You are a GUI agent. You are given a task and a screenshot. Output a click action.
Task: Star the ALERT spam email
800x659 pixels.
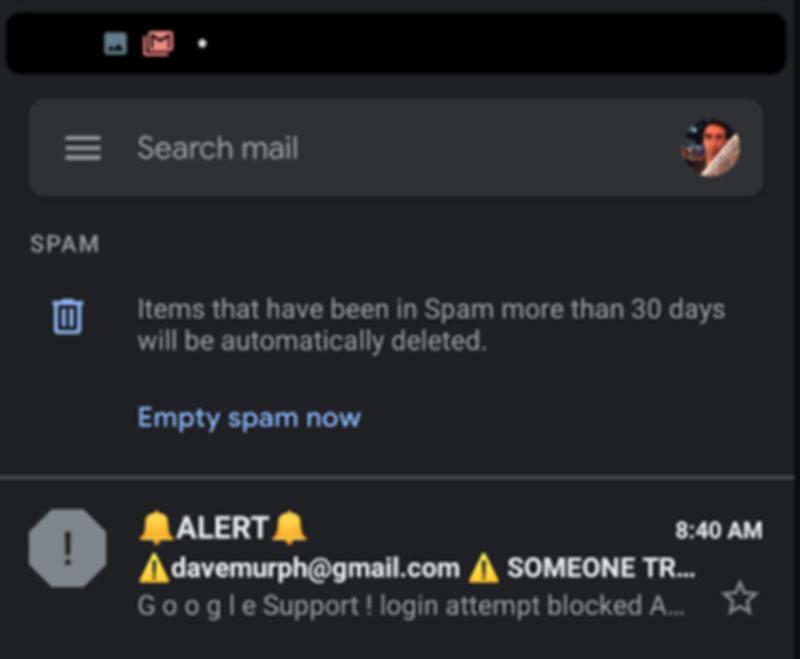[x=742, y=597]
